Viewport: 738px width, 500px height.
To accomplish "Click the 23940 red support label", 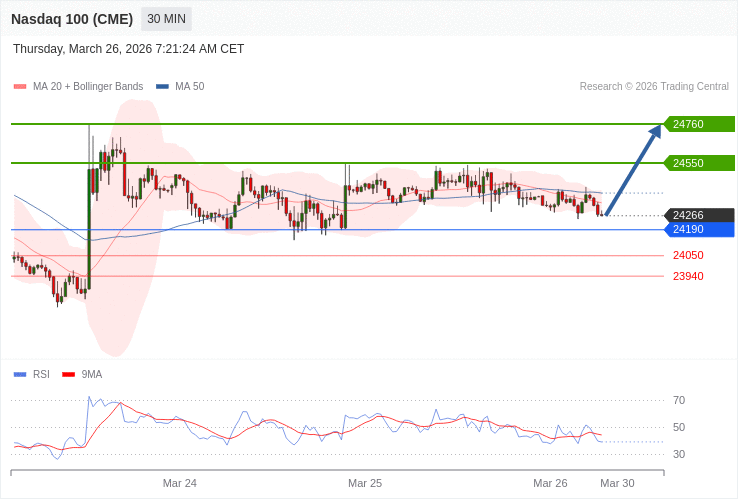I will tap(688, 277).
